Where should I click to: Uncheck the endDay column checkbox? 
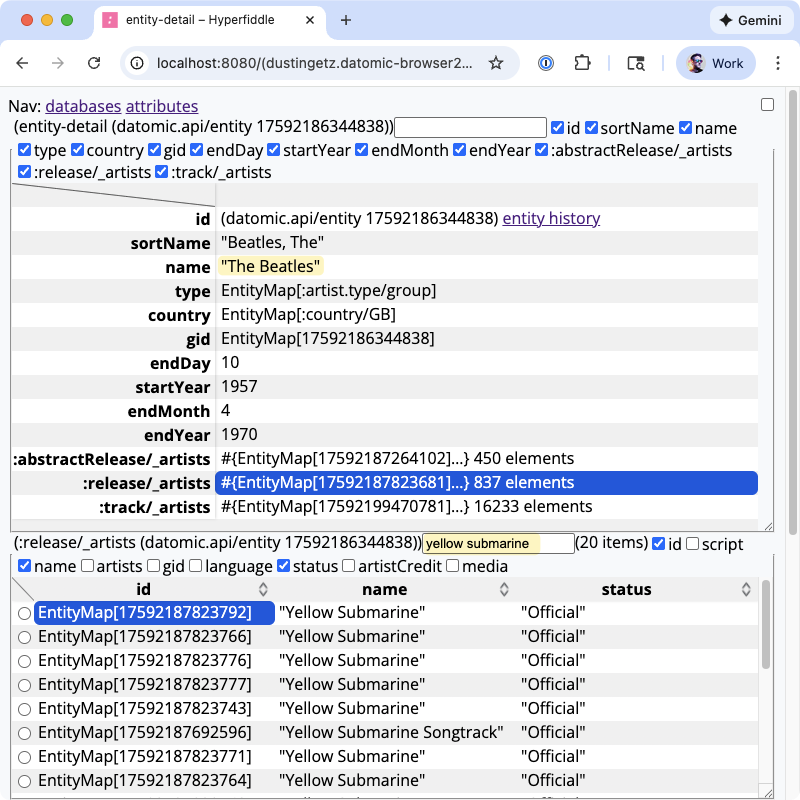(196, 149)
